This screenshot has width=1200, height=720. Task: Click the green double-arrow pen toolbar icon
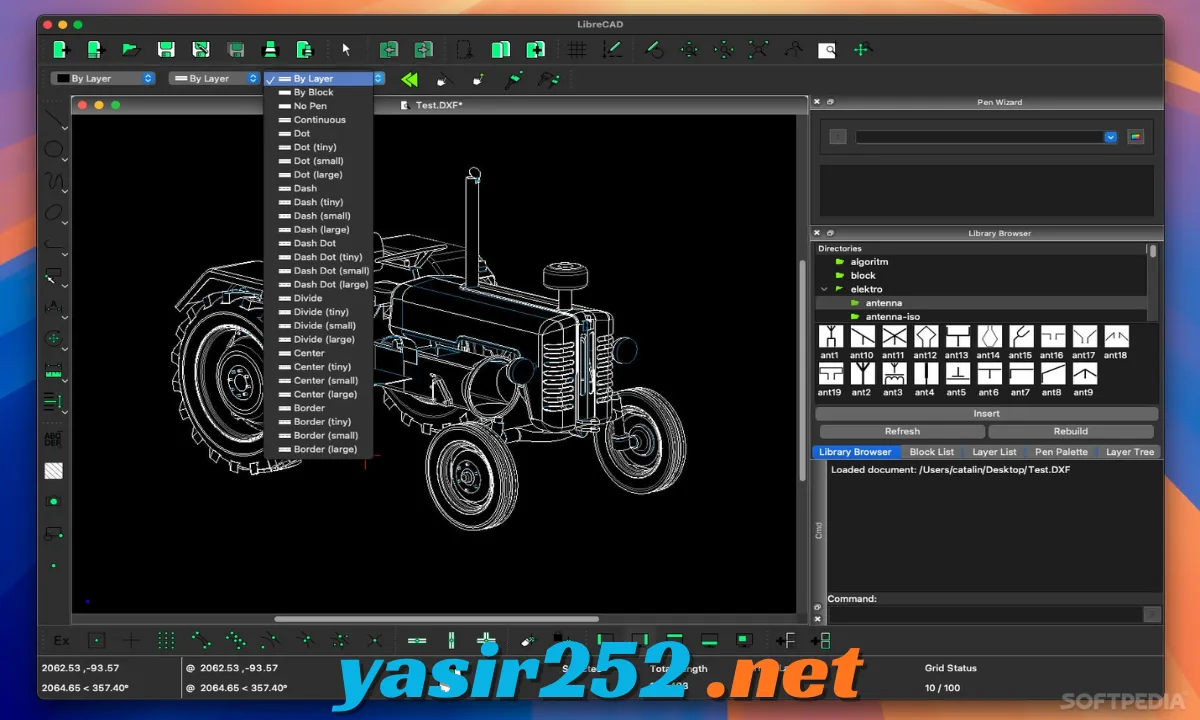(x=408, y=78)
